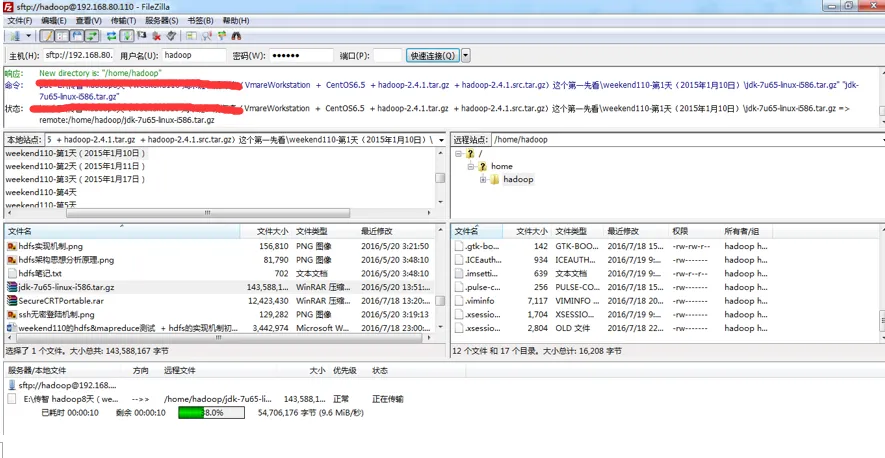Select remote file .pulse-c... icon

coord(459,287)
